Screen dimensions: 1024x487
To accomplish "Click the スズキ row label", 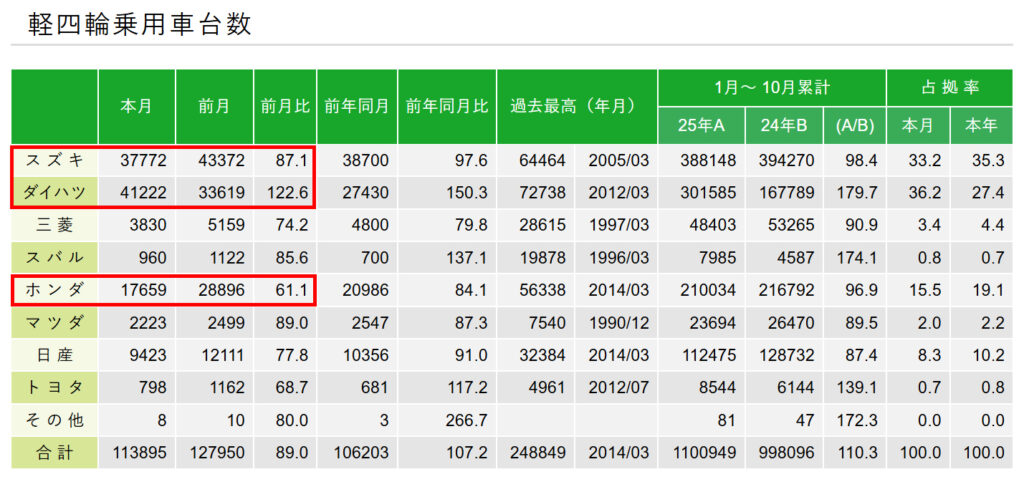I will (55, 160).
